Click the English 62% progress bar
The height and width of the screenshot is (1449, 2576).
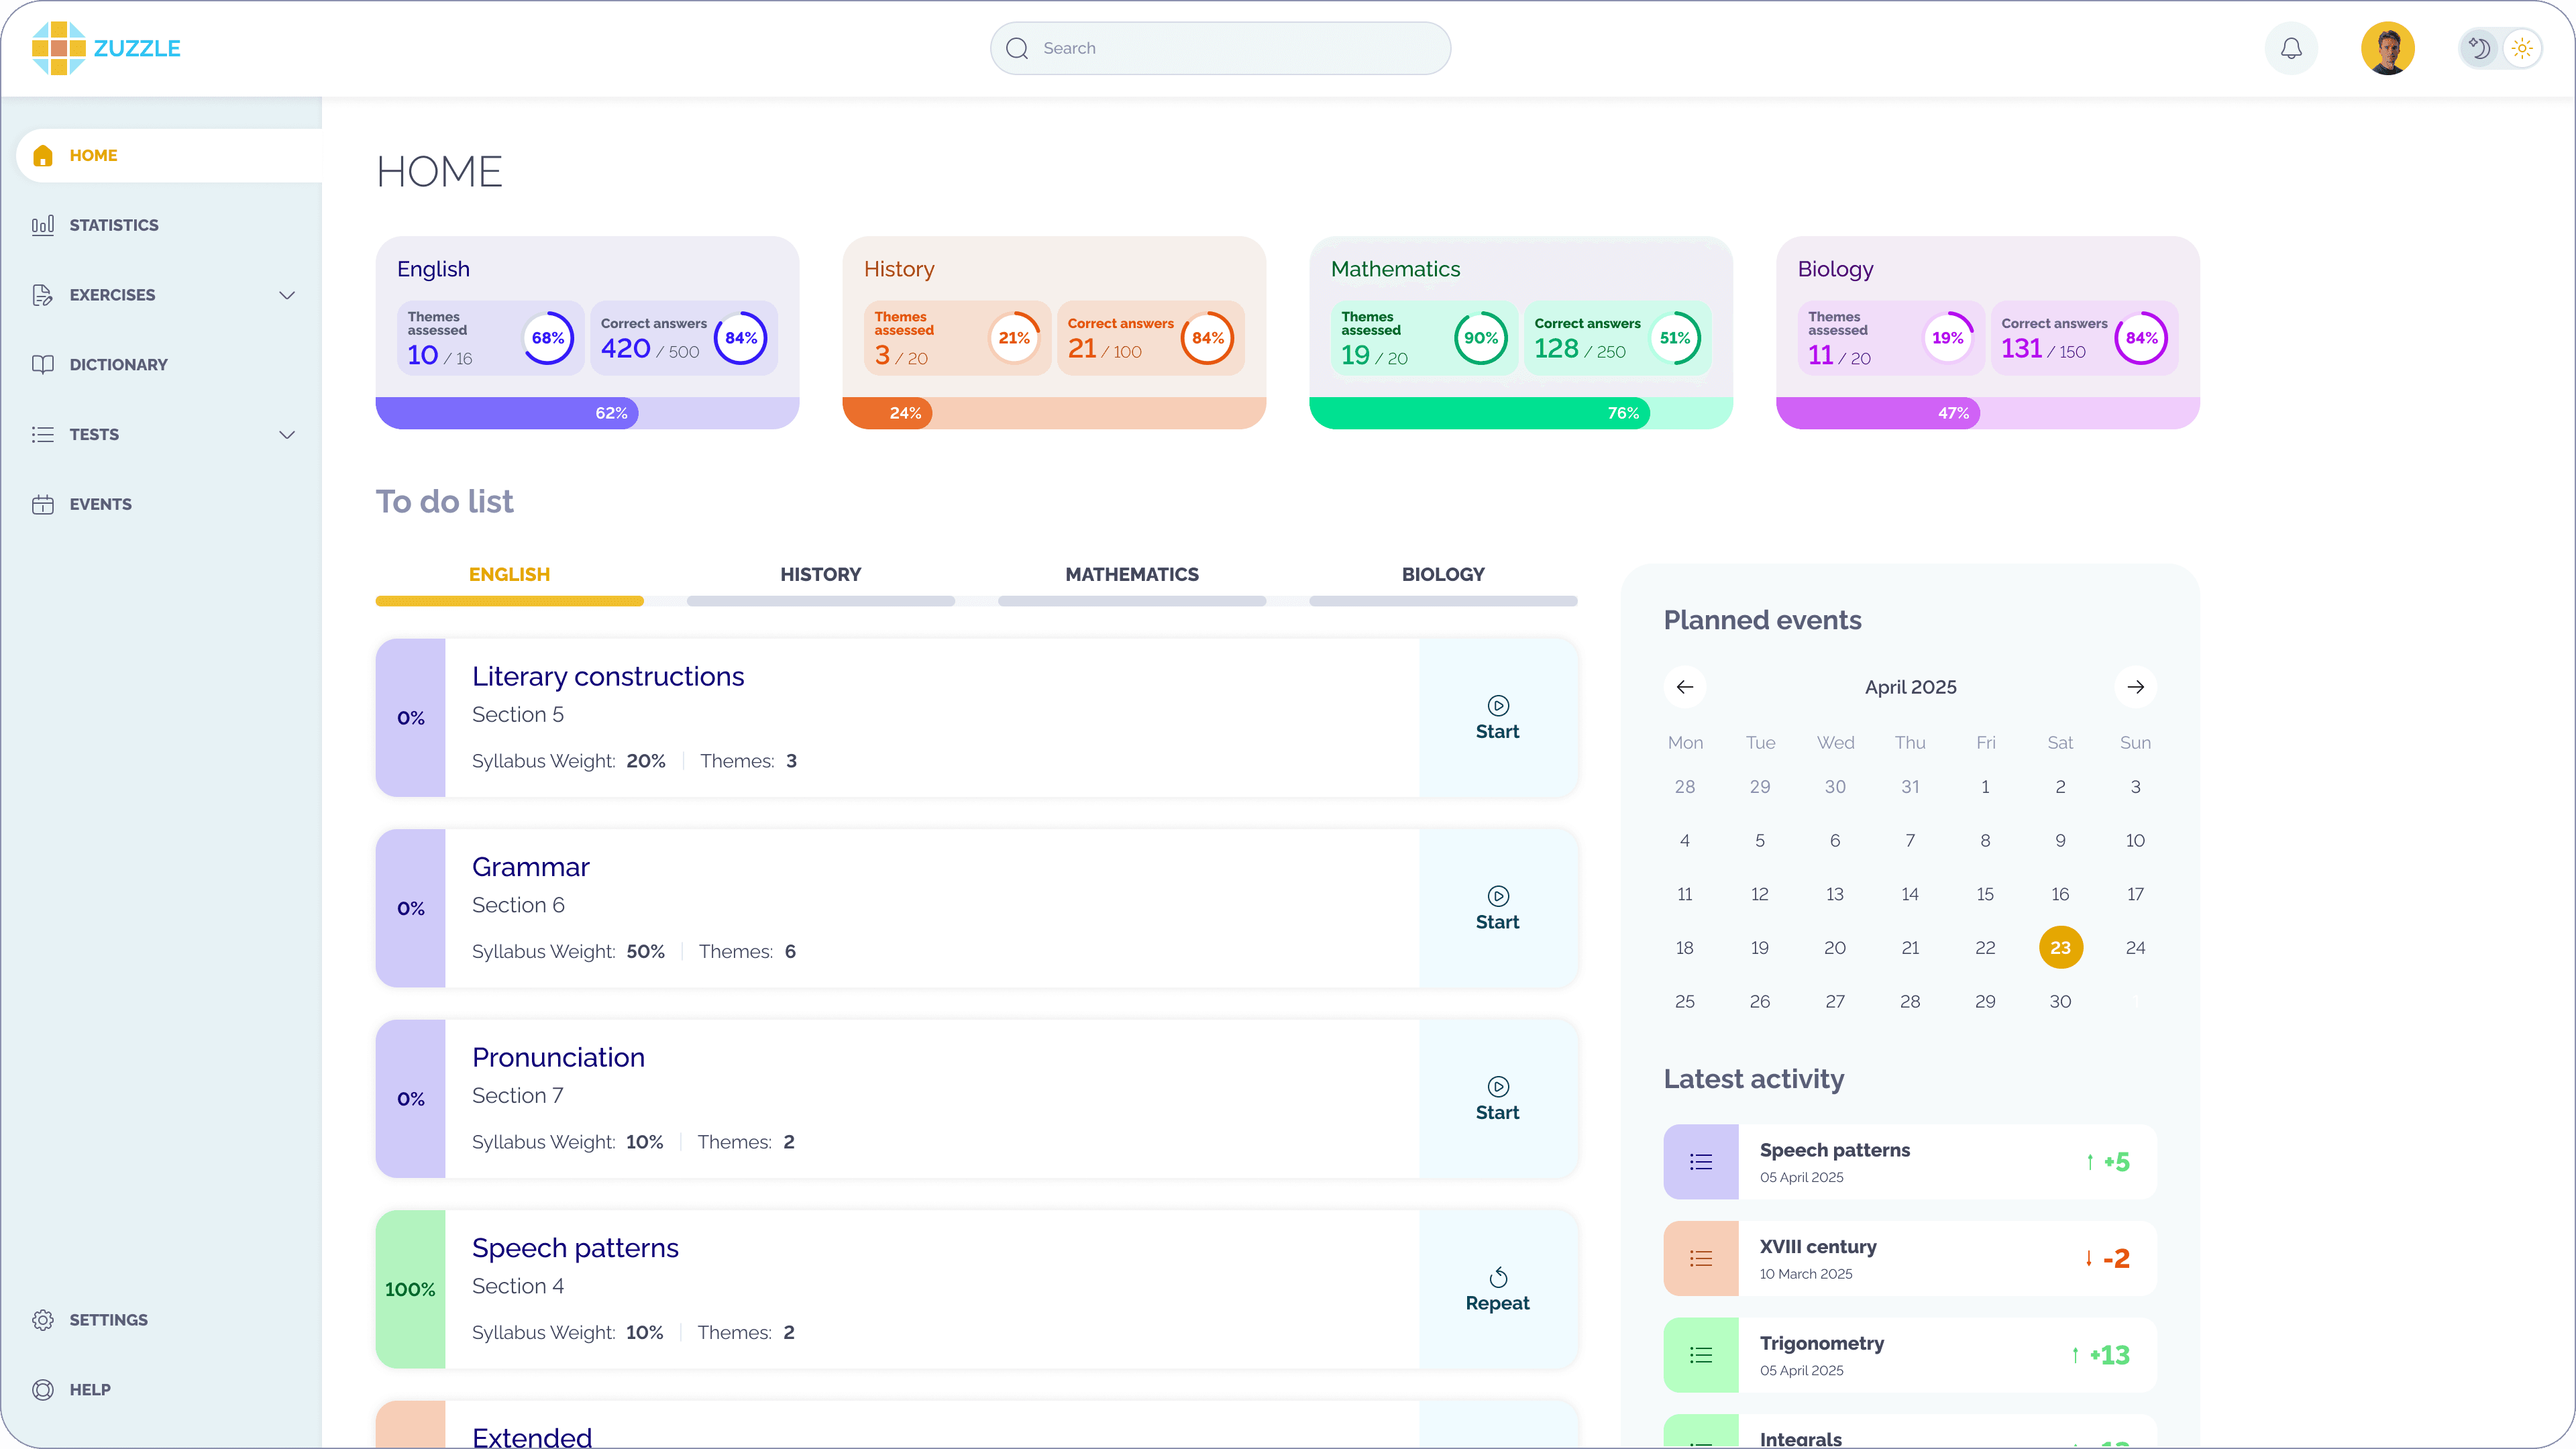(x=587, y=413)
